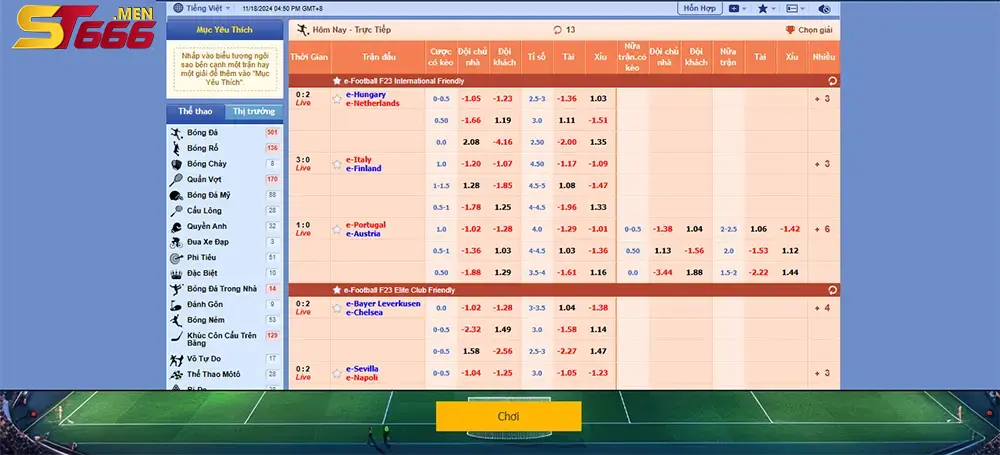Click the Đua Xe Đạp cycling icon

pos(176,242)
